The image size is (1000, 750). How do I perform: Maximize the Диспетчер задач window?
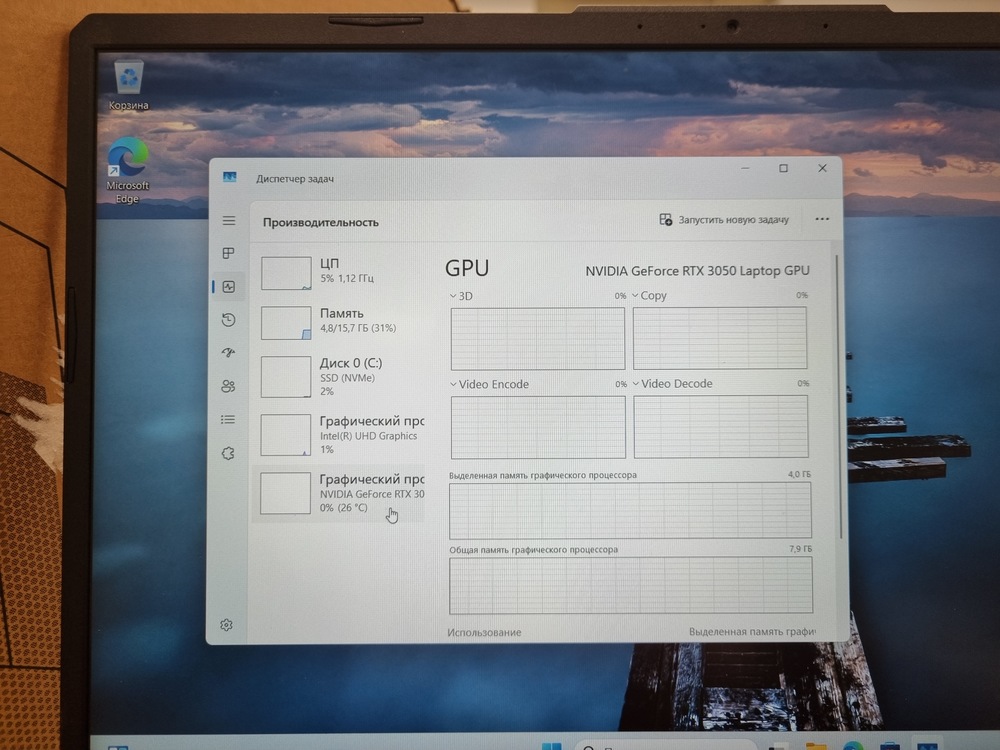point(783,168)
